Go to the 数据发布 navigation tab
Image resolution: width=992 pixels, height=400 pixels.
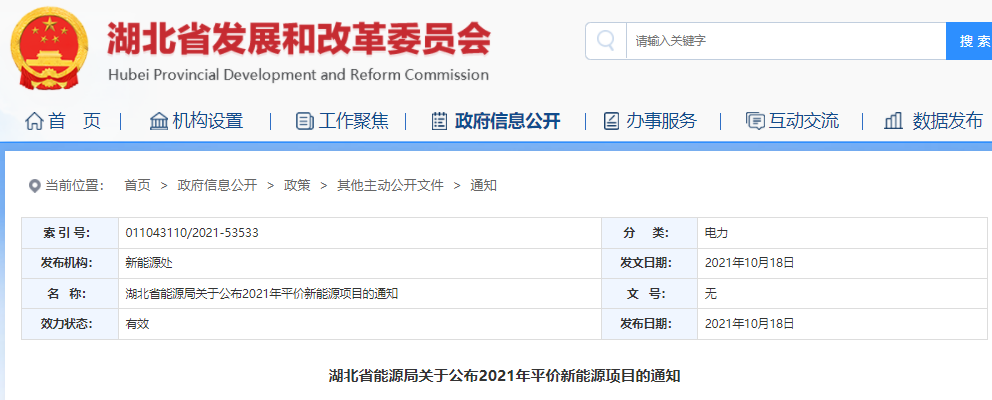tap(947, 121)
